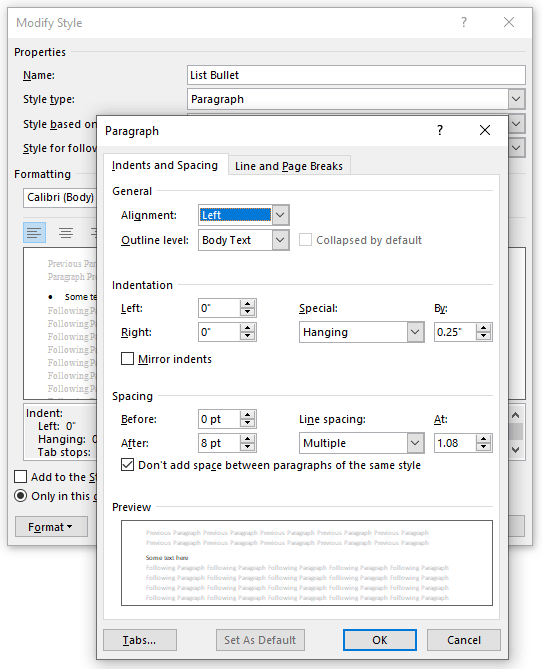Increase hanging By value up arrow
The height and width of the screenshot is (669, 542).
click(483, 328)
